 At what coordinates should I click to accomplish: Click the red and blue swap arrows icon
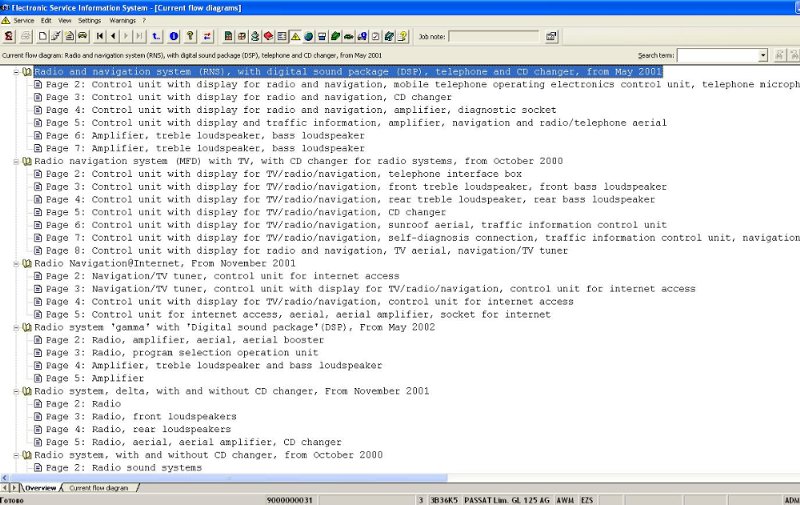[x=207, y=36]
